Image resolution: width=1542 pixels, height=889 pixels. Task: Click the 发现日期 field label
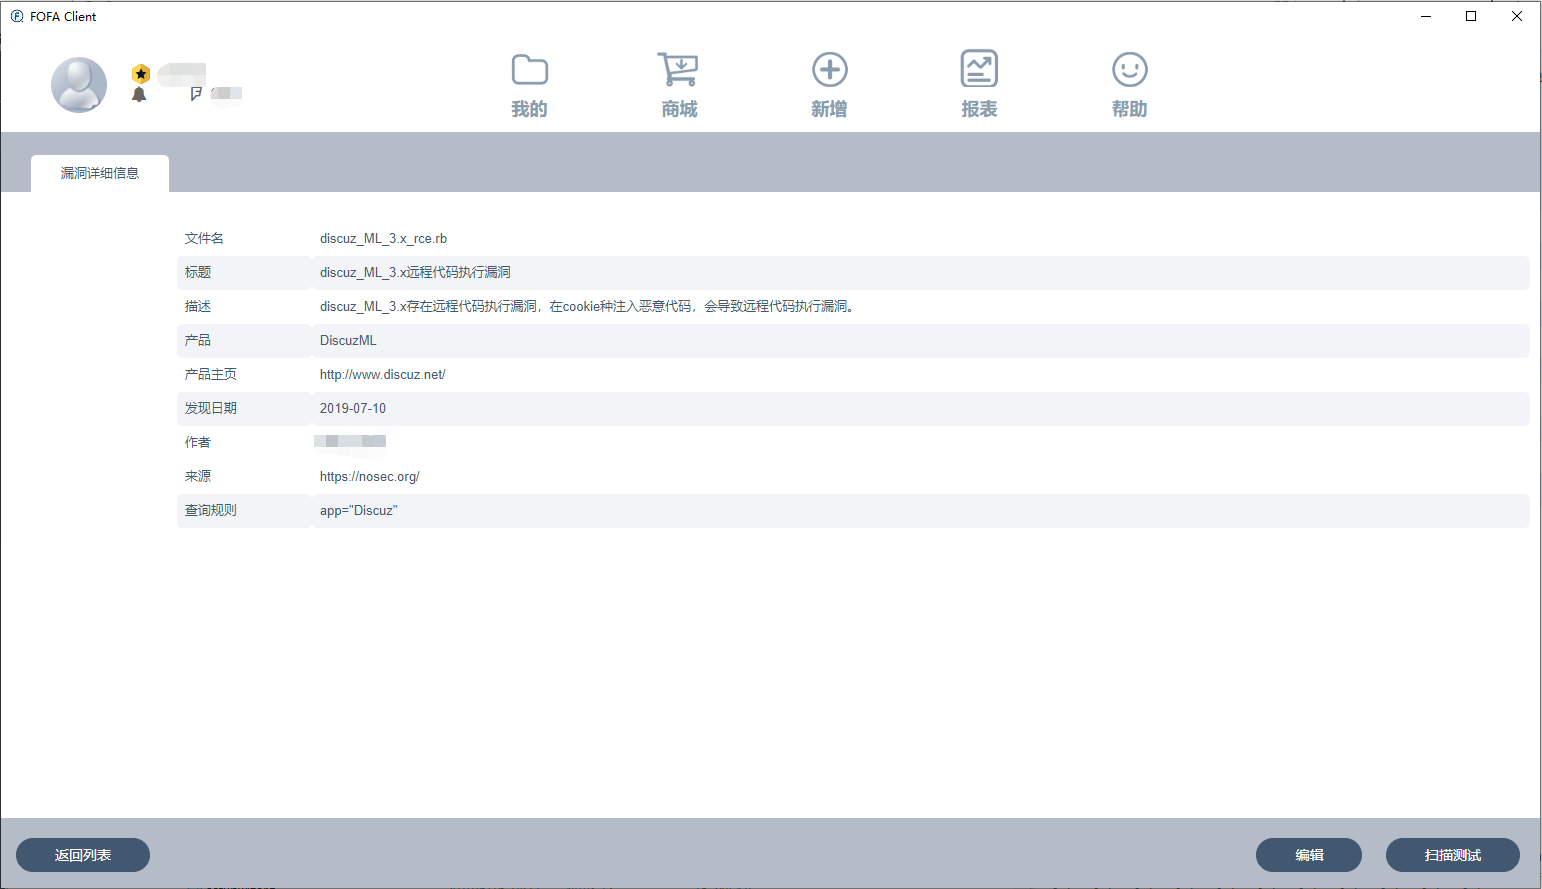pos(211,408)
